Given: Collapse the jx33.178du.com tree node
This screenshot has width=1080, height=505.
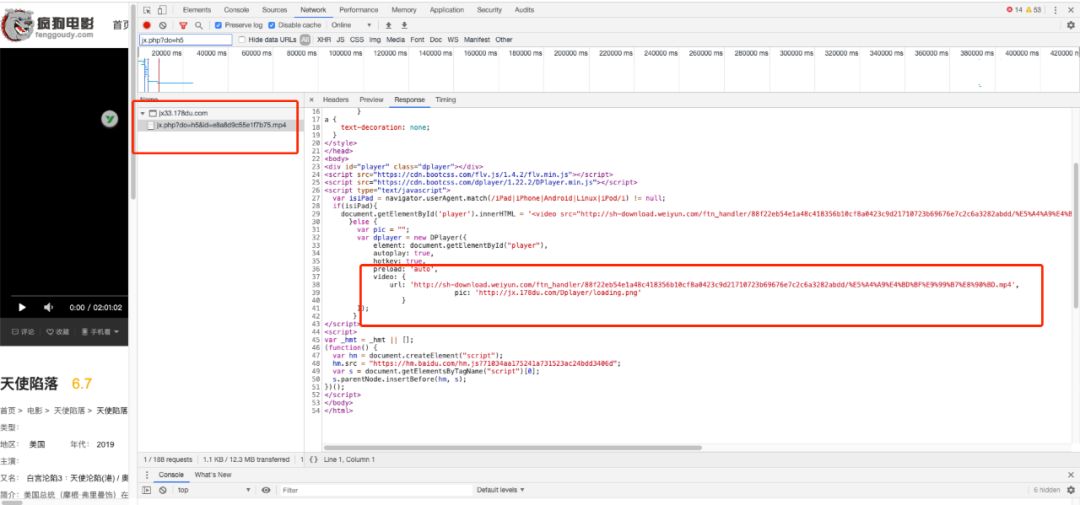Looking at the screenshot, I should coord(142,113).
